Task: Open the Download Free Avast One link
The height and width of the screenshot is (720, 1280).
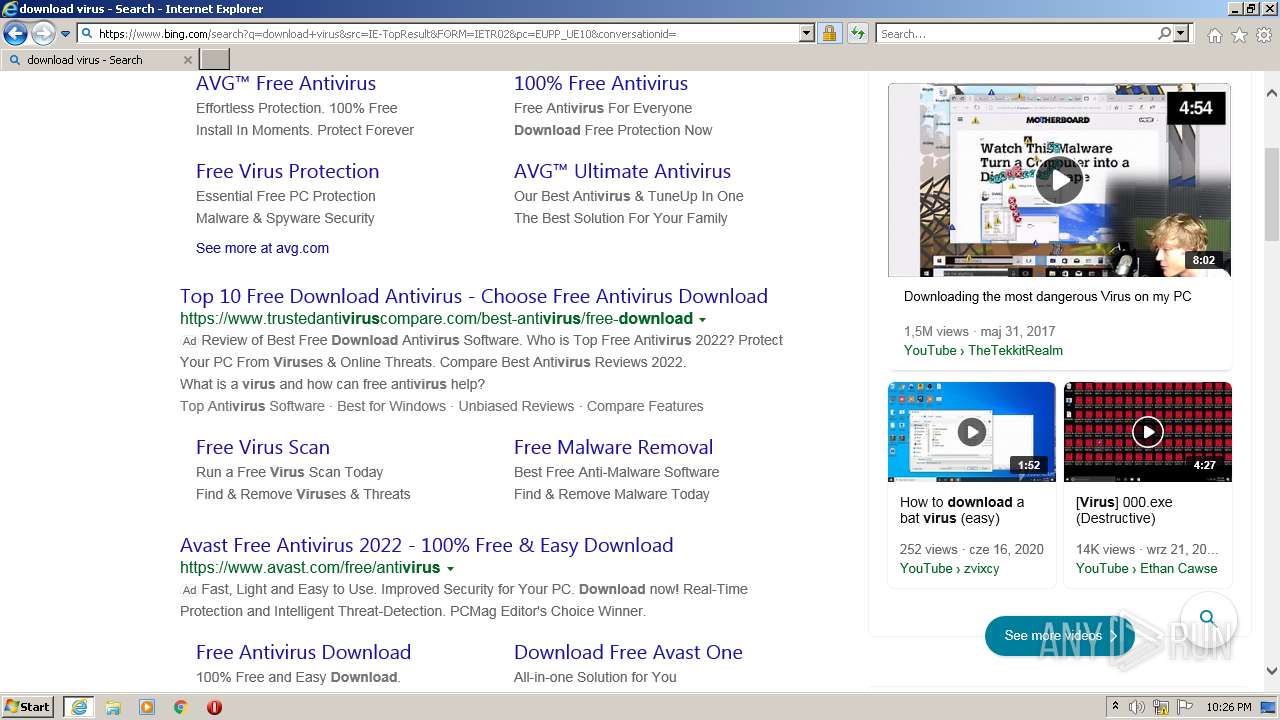Action: pyautogui.click(x=628, y=652)
